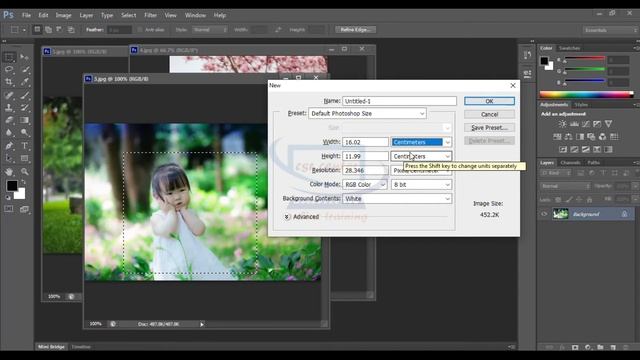Click the Save Preset button
Screen dimensions: 640x360
tap(489, 128)
